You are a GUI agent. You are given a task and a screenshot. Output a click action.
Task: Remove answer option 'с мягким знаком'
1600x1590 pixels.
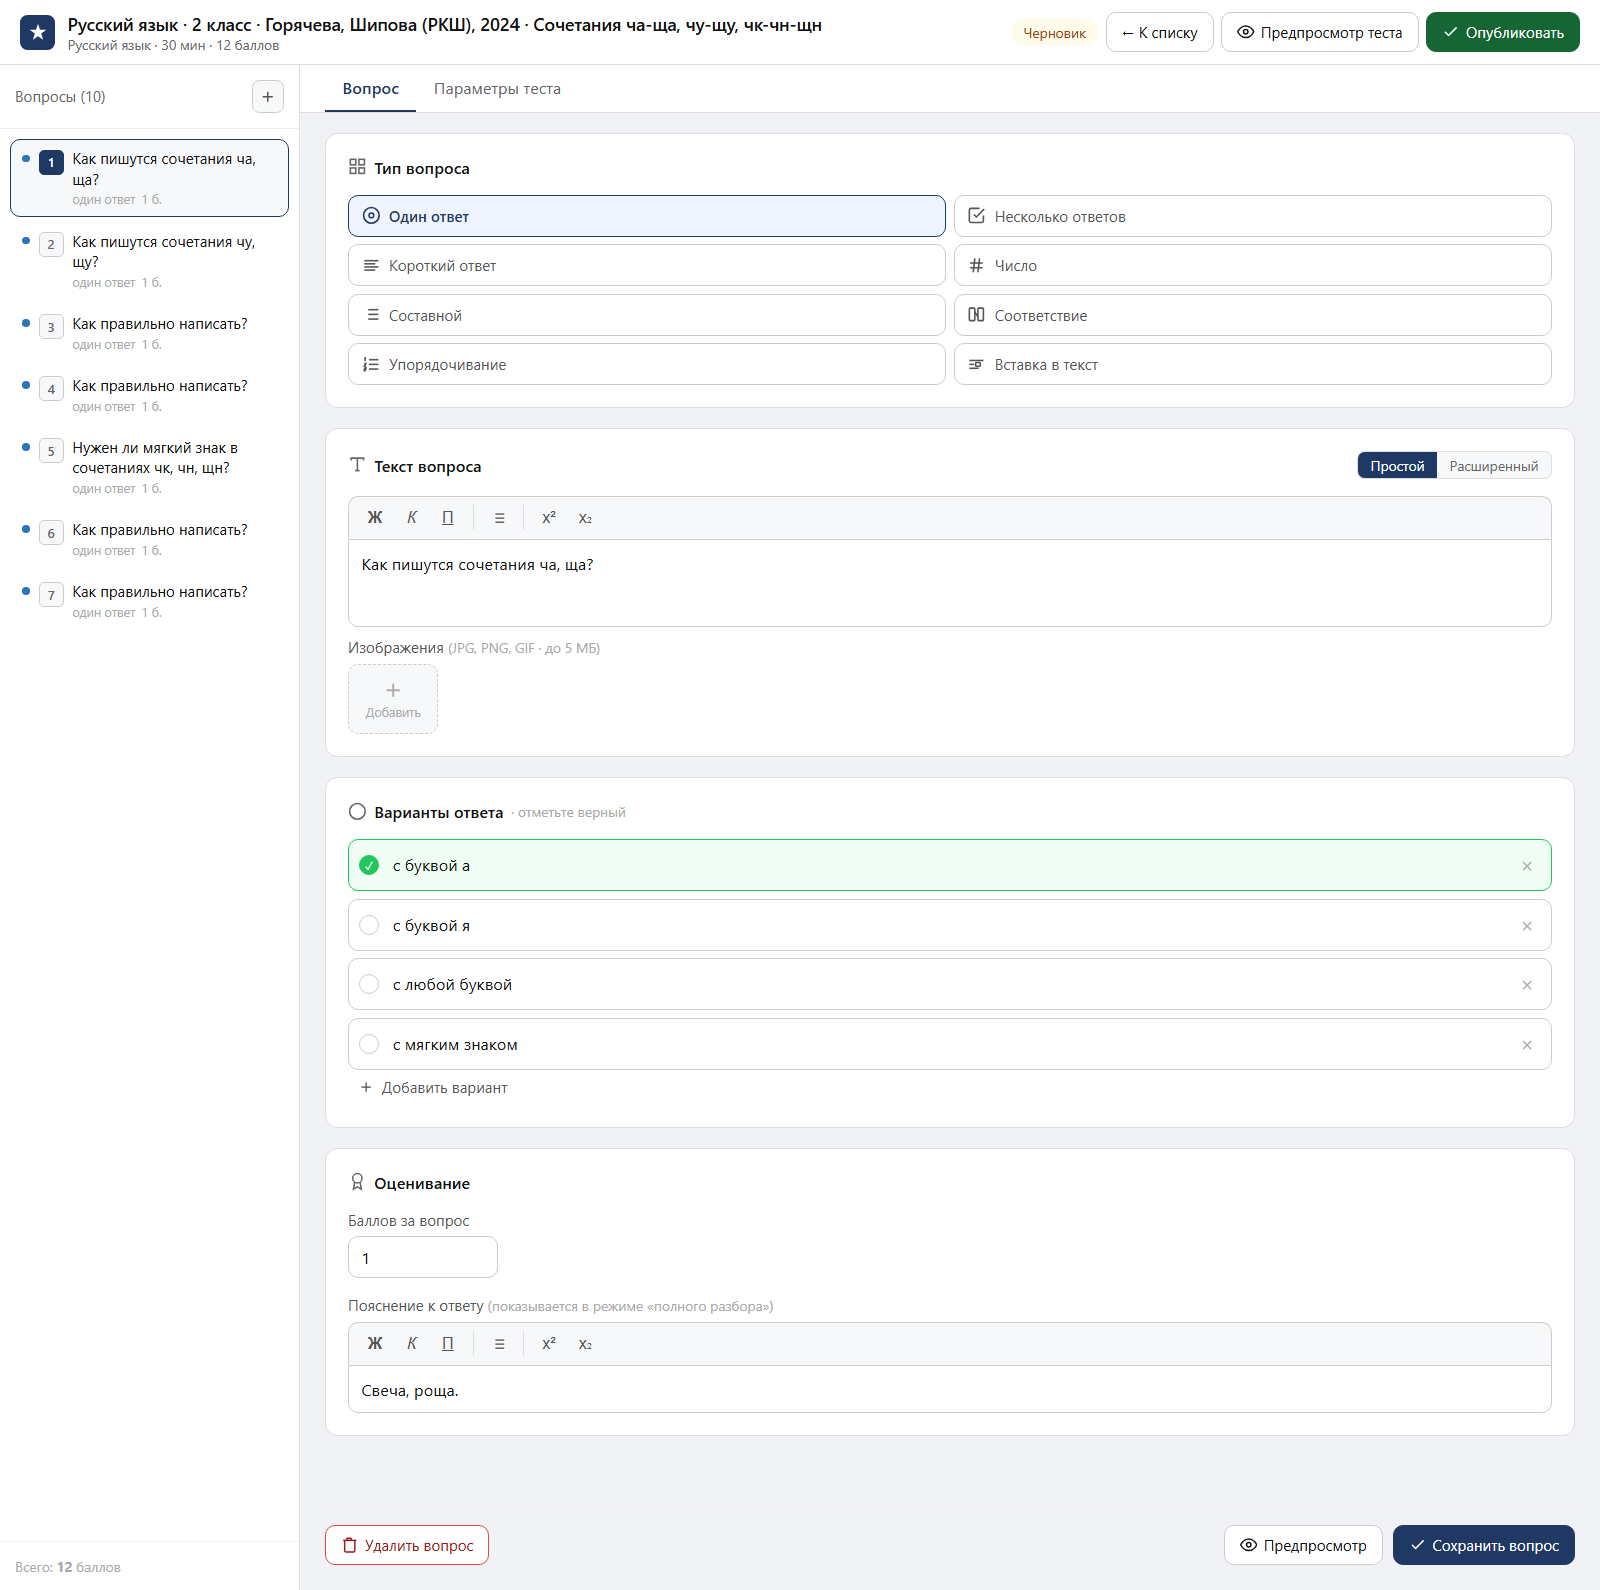[1527, 1045]
